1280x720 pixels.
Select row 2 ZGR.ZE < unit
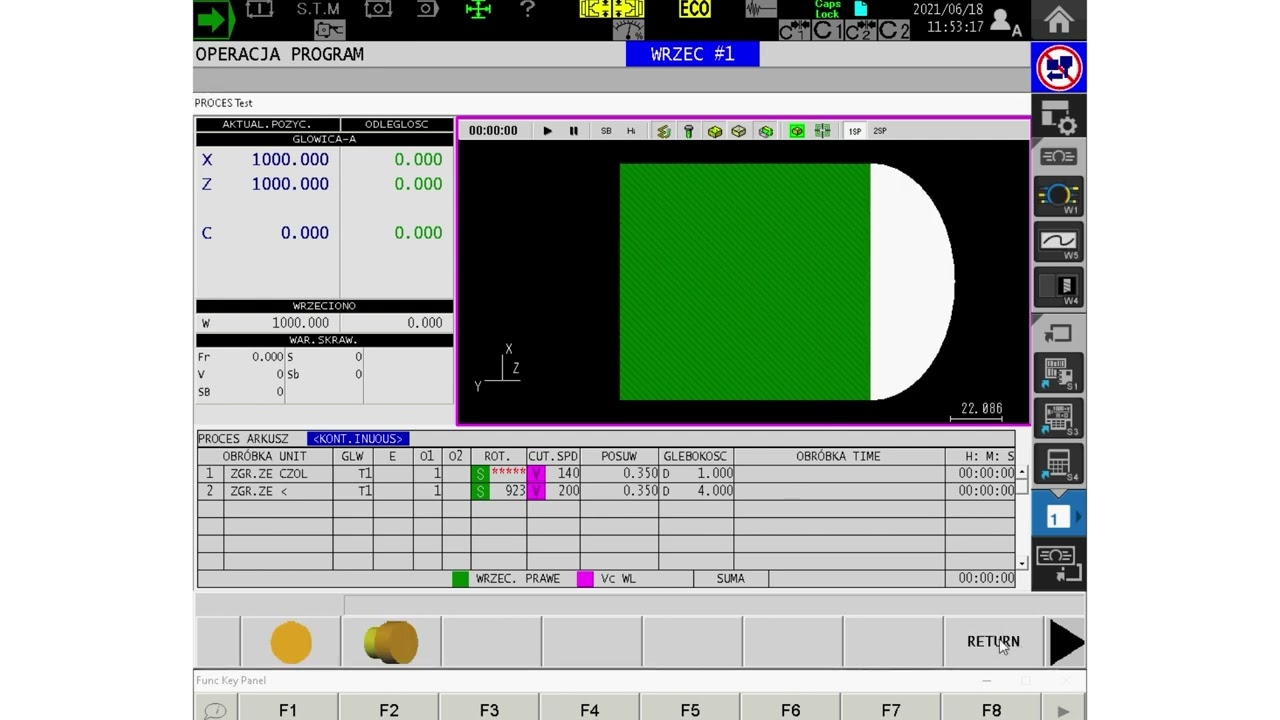point(606,491)
